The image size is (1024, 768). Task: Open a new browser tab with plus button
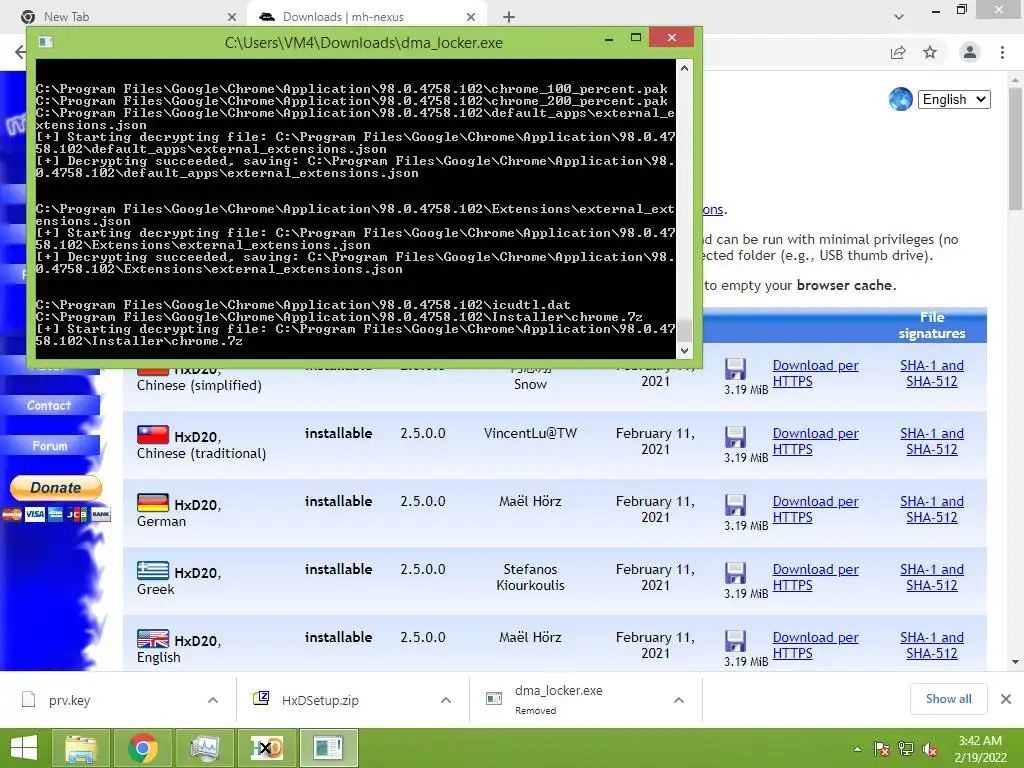(x=509, y=17)
